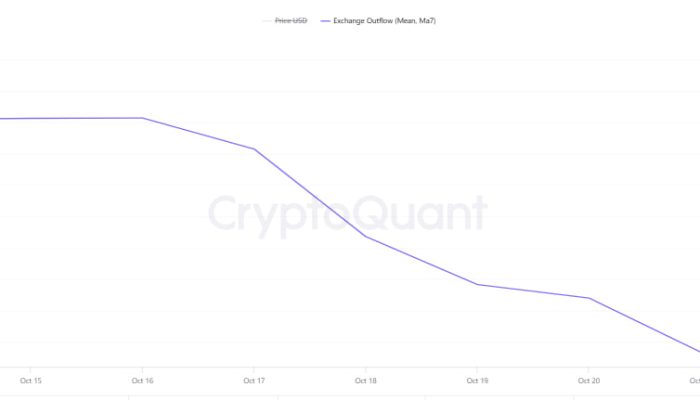The height and width of the screenshot is (400, 700).
Task: Toggle the Price USD legend series
Action: coord(293,20)
